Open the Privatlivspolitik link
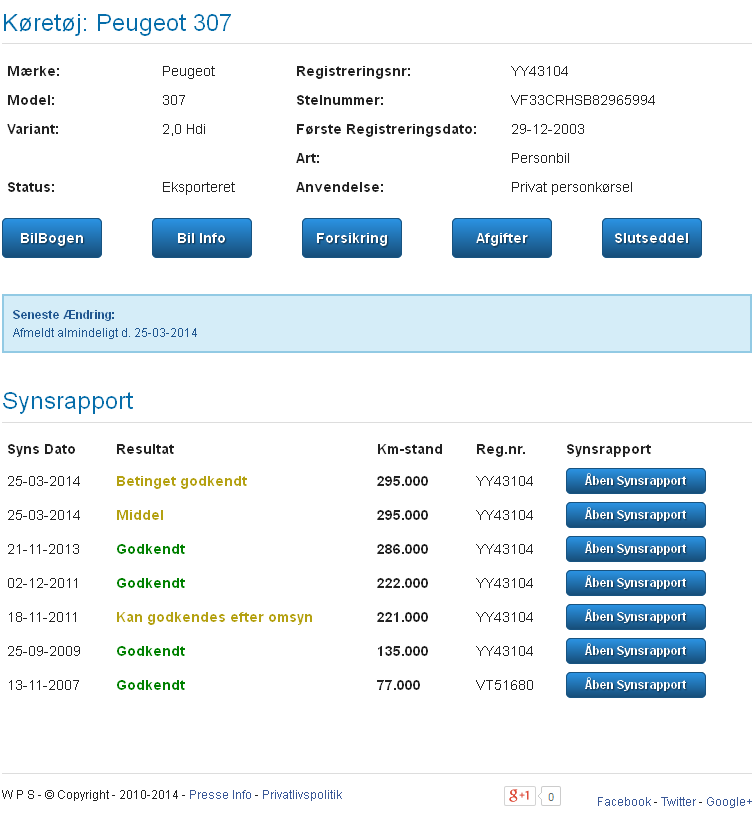 (302, 795)
